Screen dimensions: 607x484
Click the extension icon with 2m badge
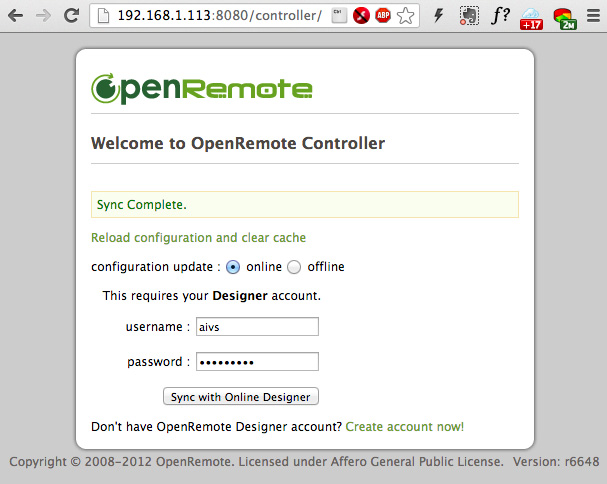(x=564, y=17)
